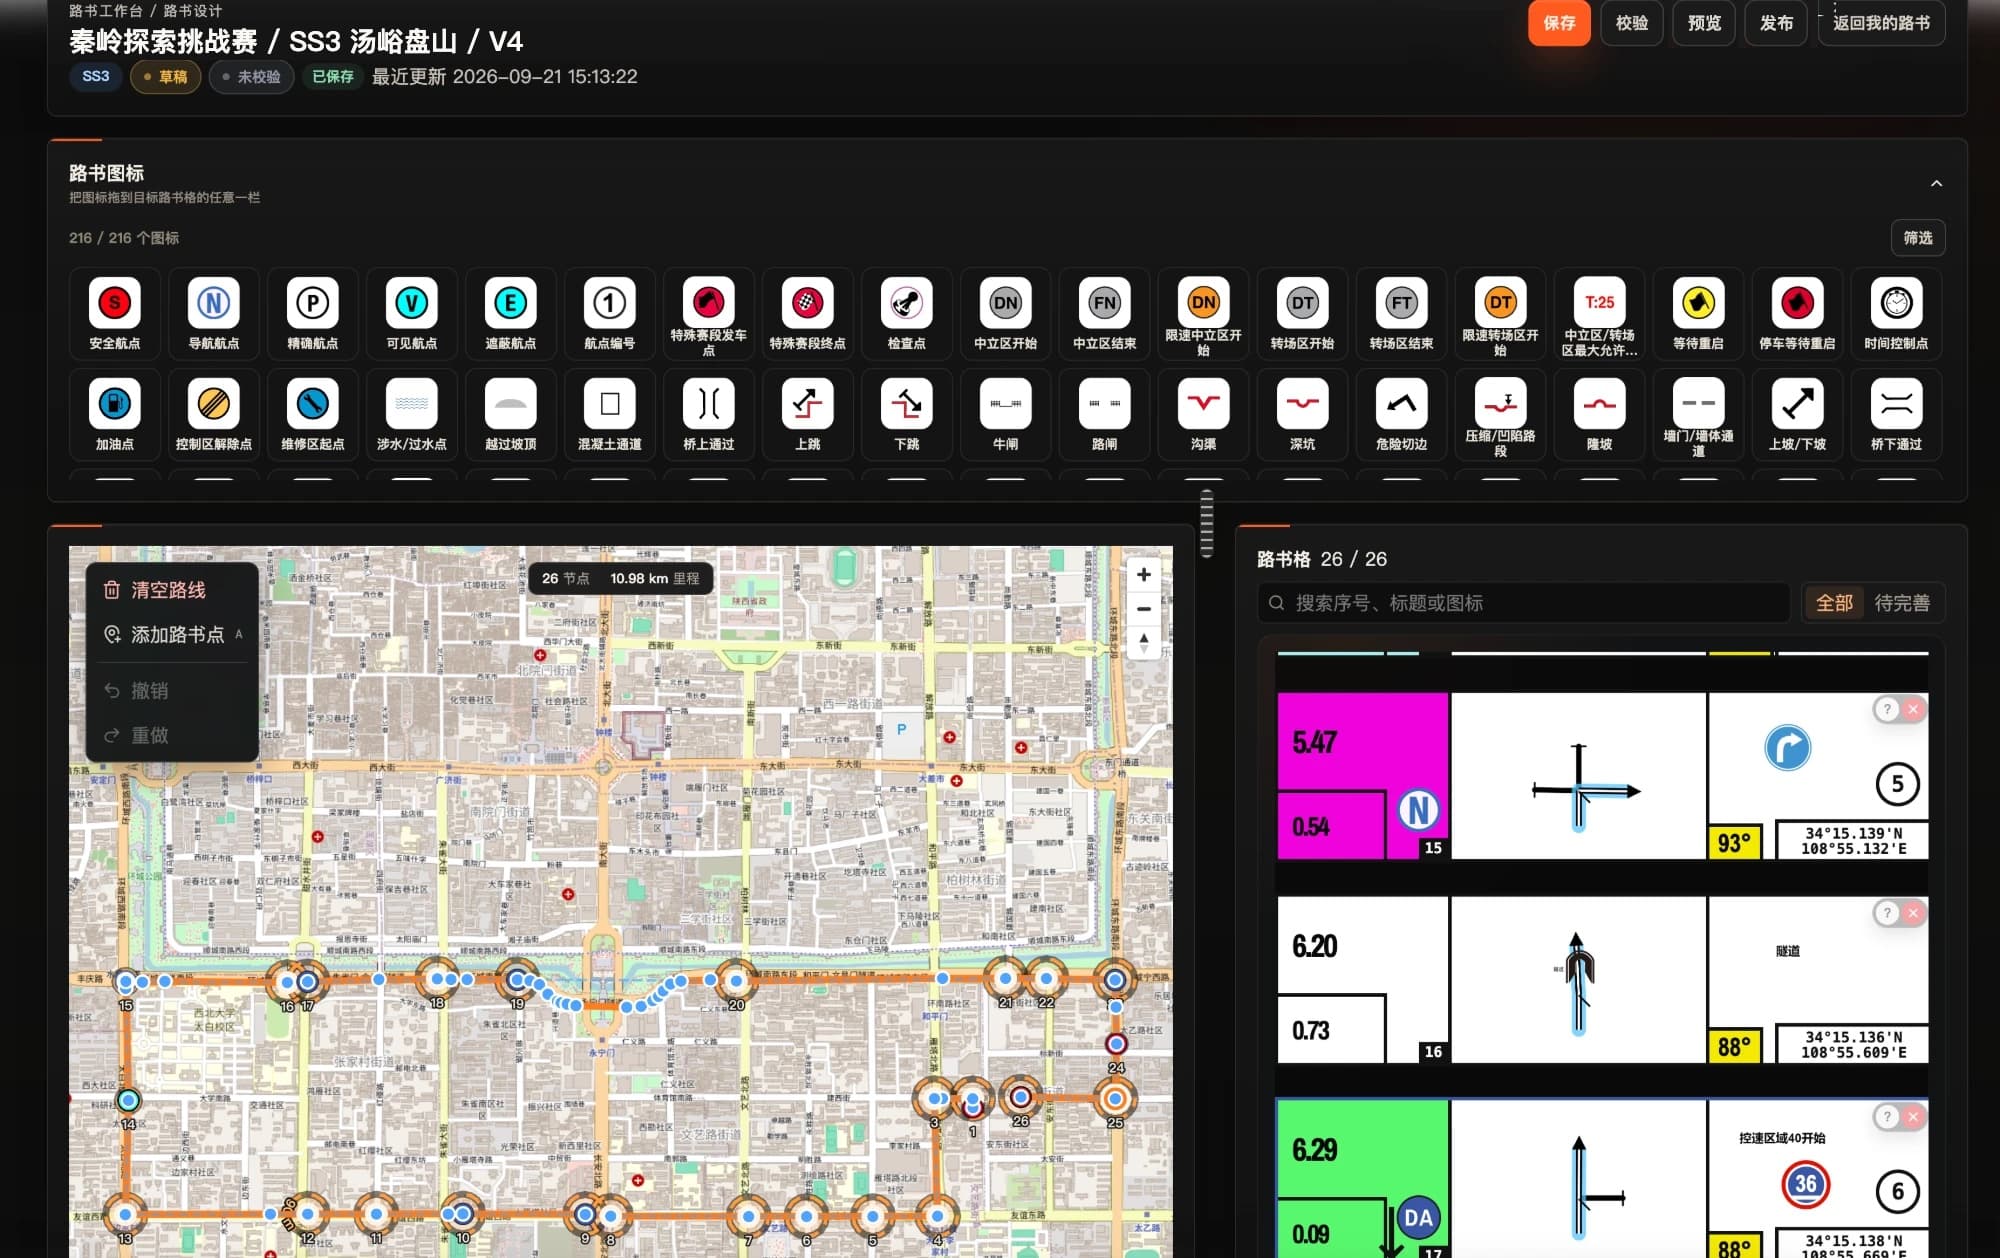Select the 可见航点 icon
This screenshot has height=1258, width=2000.
point(411,313)
